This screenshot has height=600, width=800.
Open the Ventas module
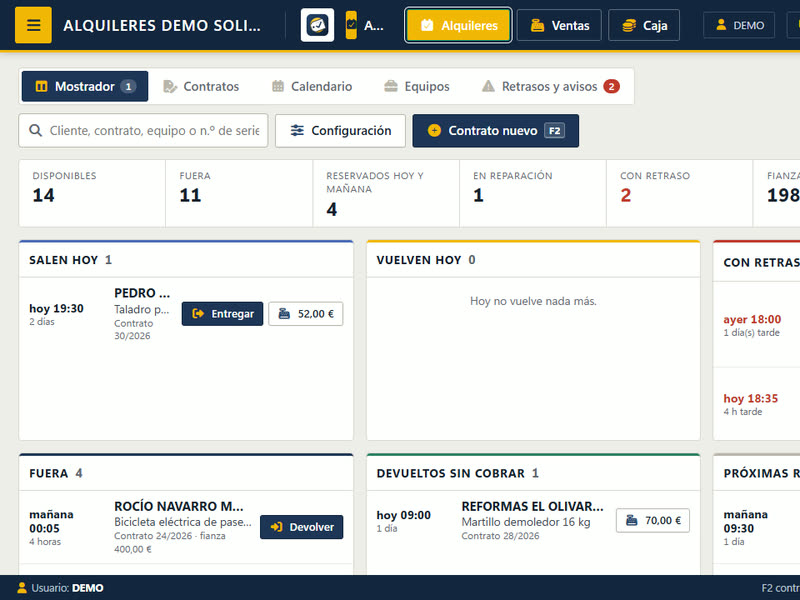point(559,25)
